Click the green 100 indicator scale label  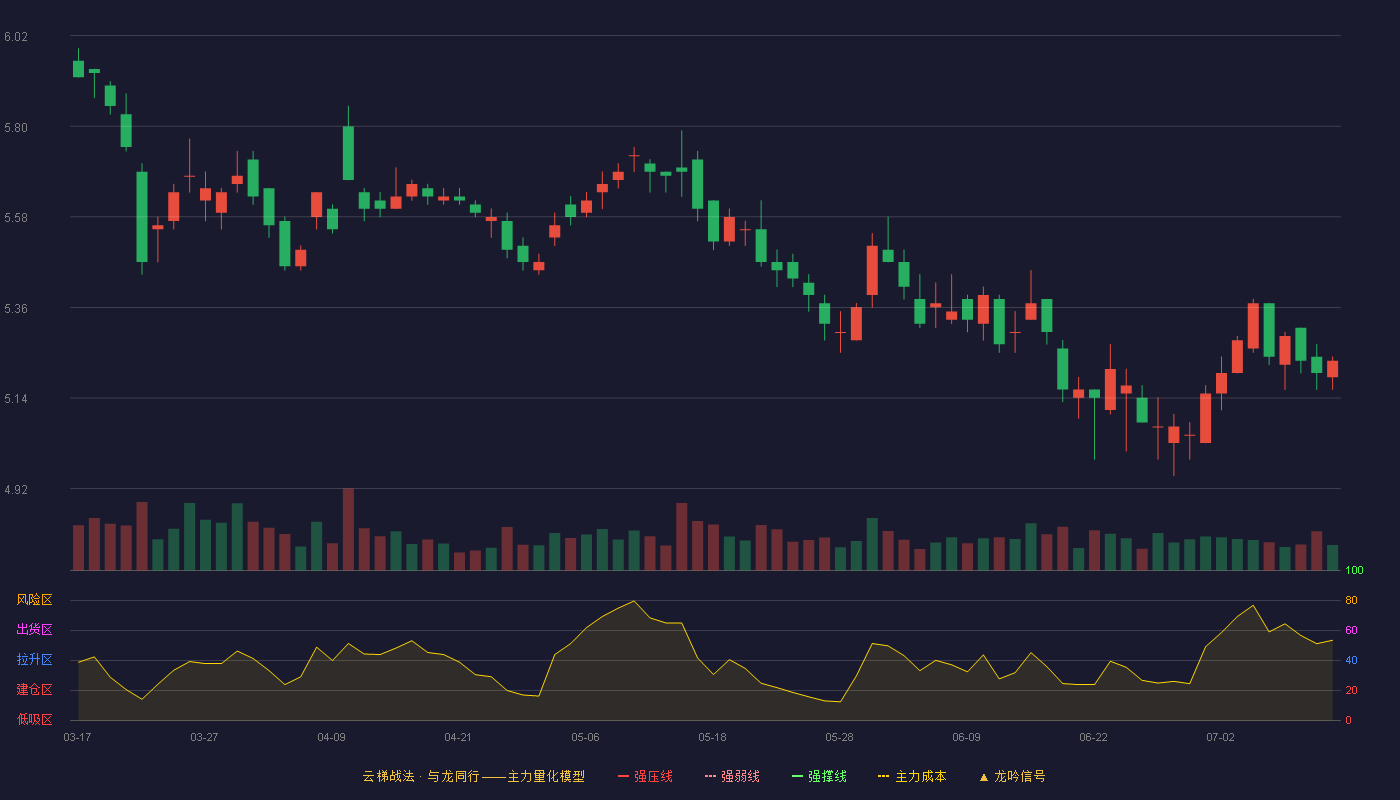(1354, 571)
